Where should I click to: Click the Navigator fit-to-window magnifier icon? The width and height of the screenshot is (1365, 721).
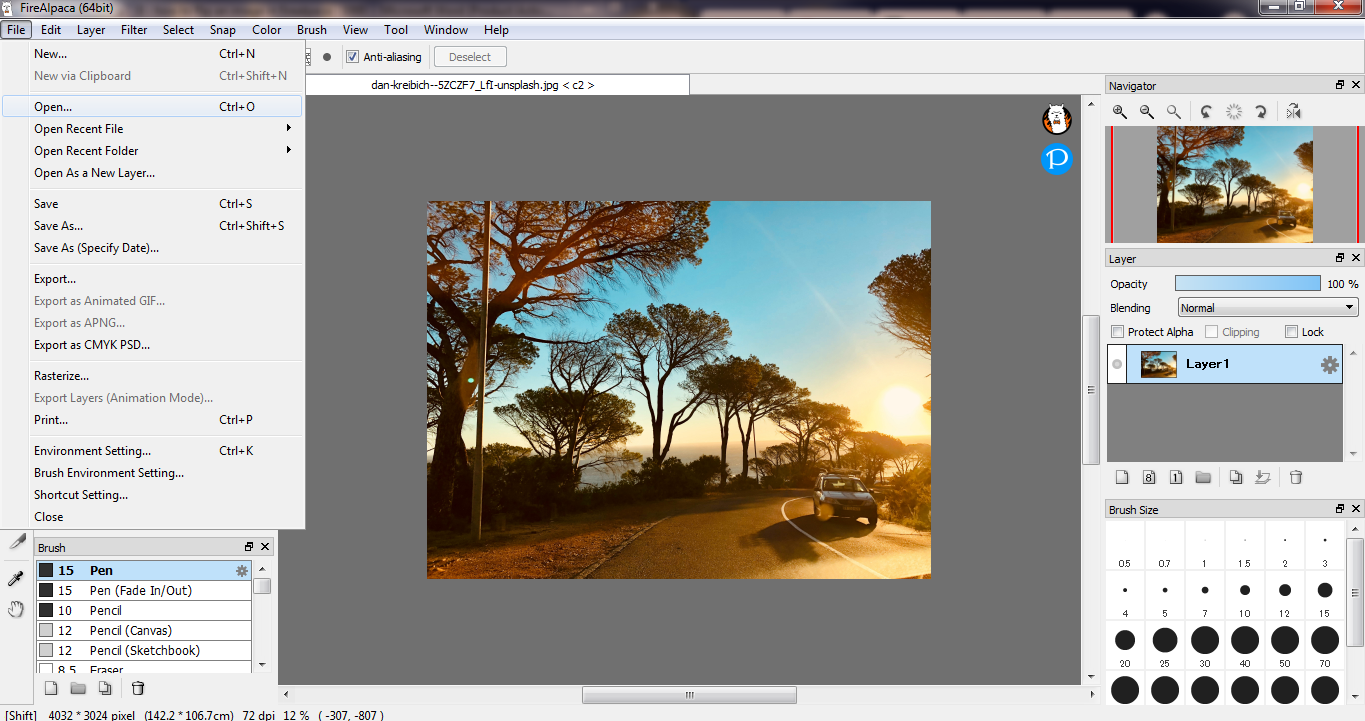[1174, 112]
